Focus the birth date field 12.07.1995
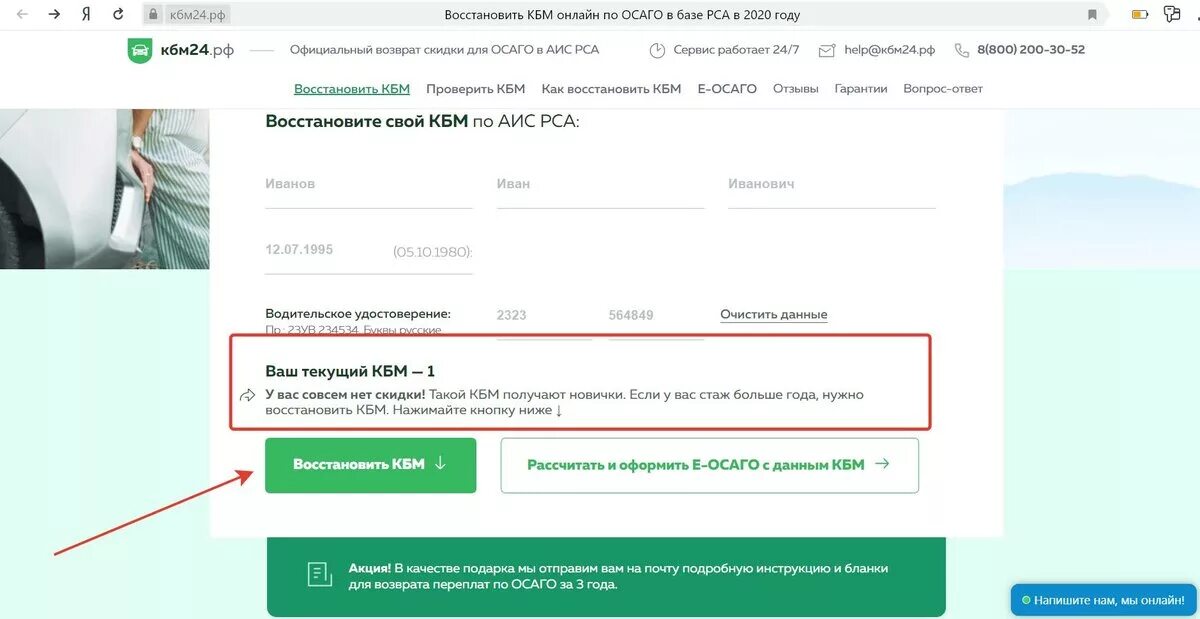Viewport: 1200px width, 619px height. coord(369,250)
